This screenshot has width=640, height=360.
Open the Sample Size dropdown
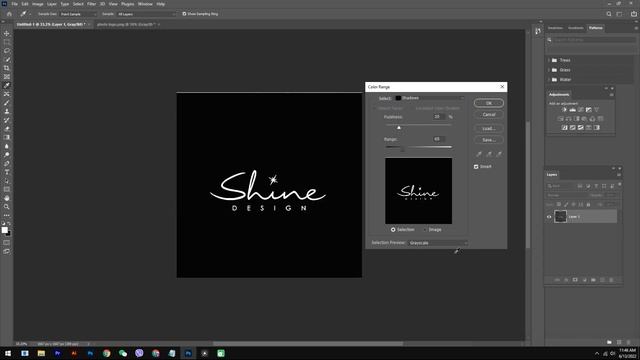coord(78,14)
